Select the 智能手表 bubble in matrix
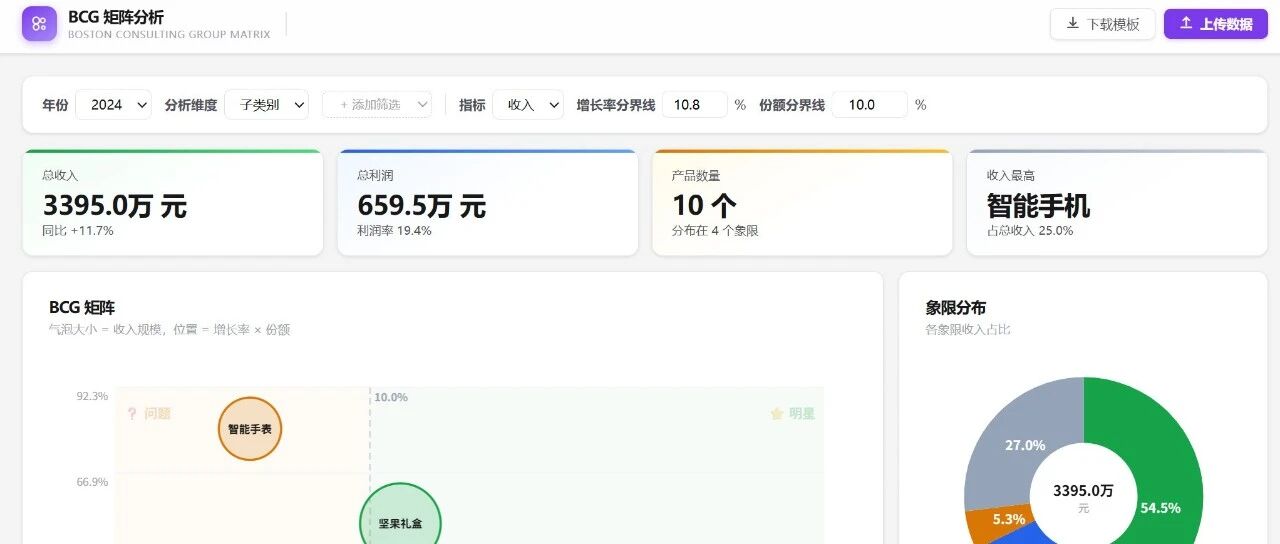1280x544 pixels. (250, 429)
